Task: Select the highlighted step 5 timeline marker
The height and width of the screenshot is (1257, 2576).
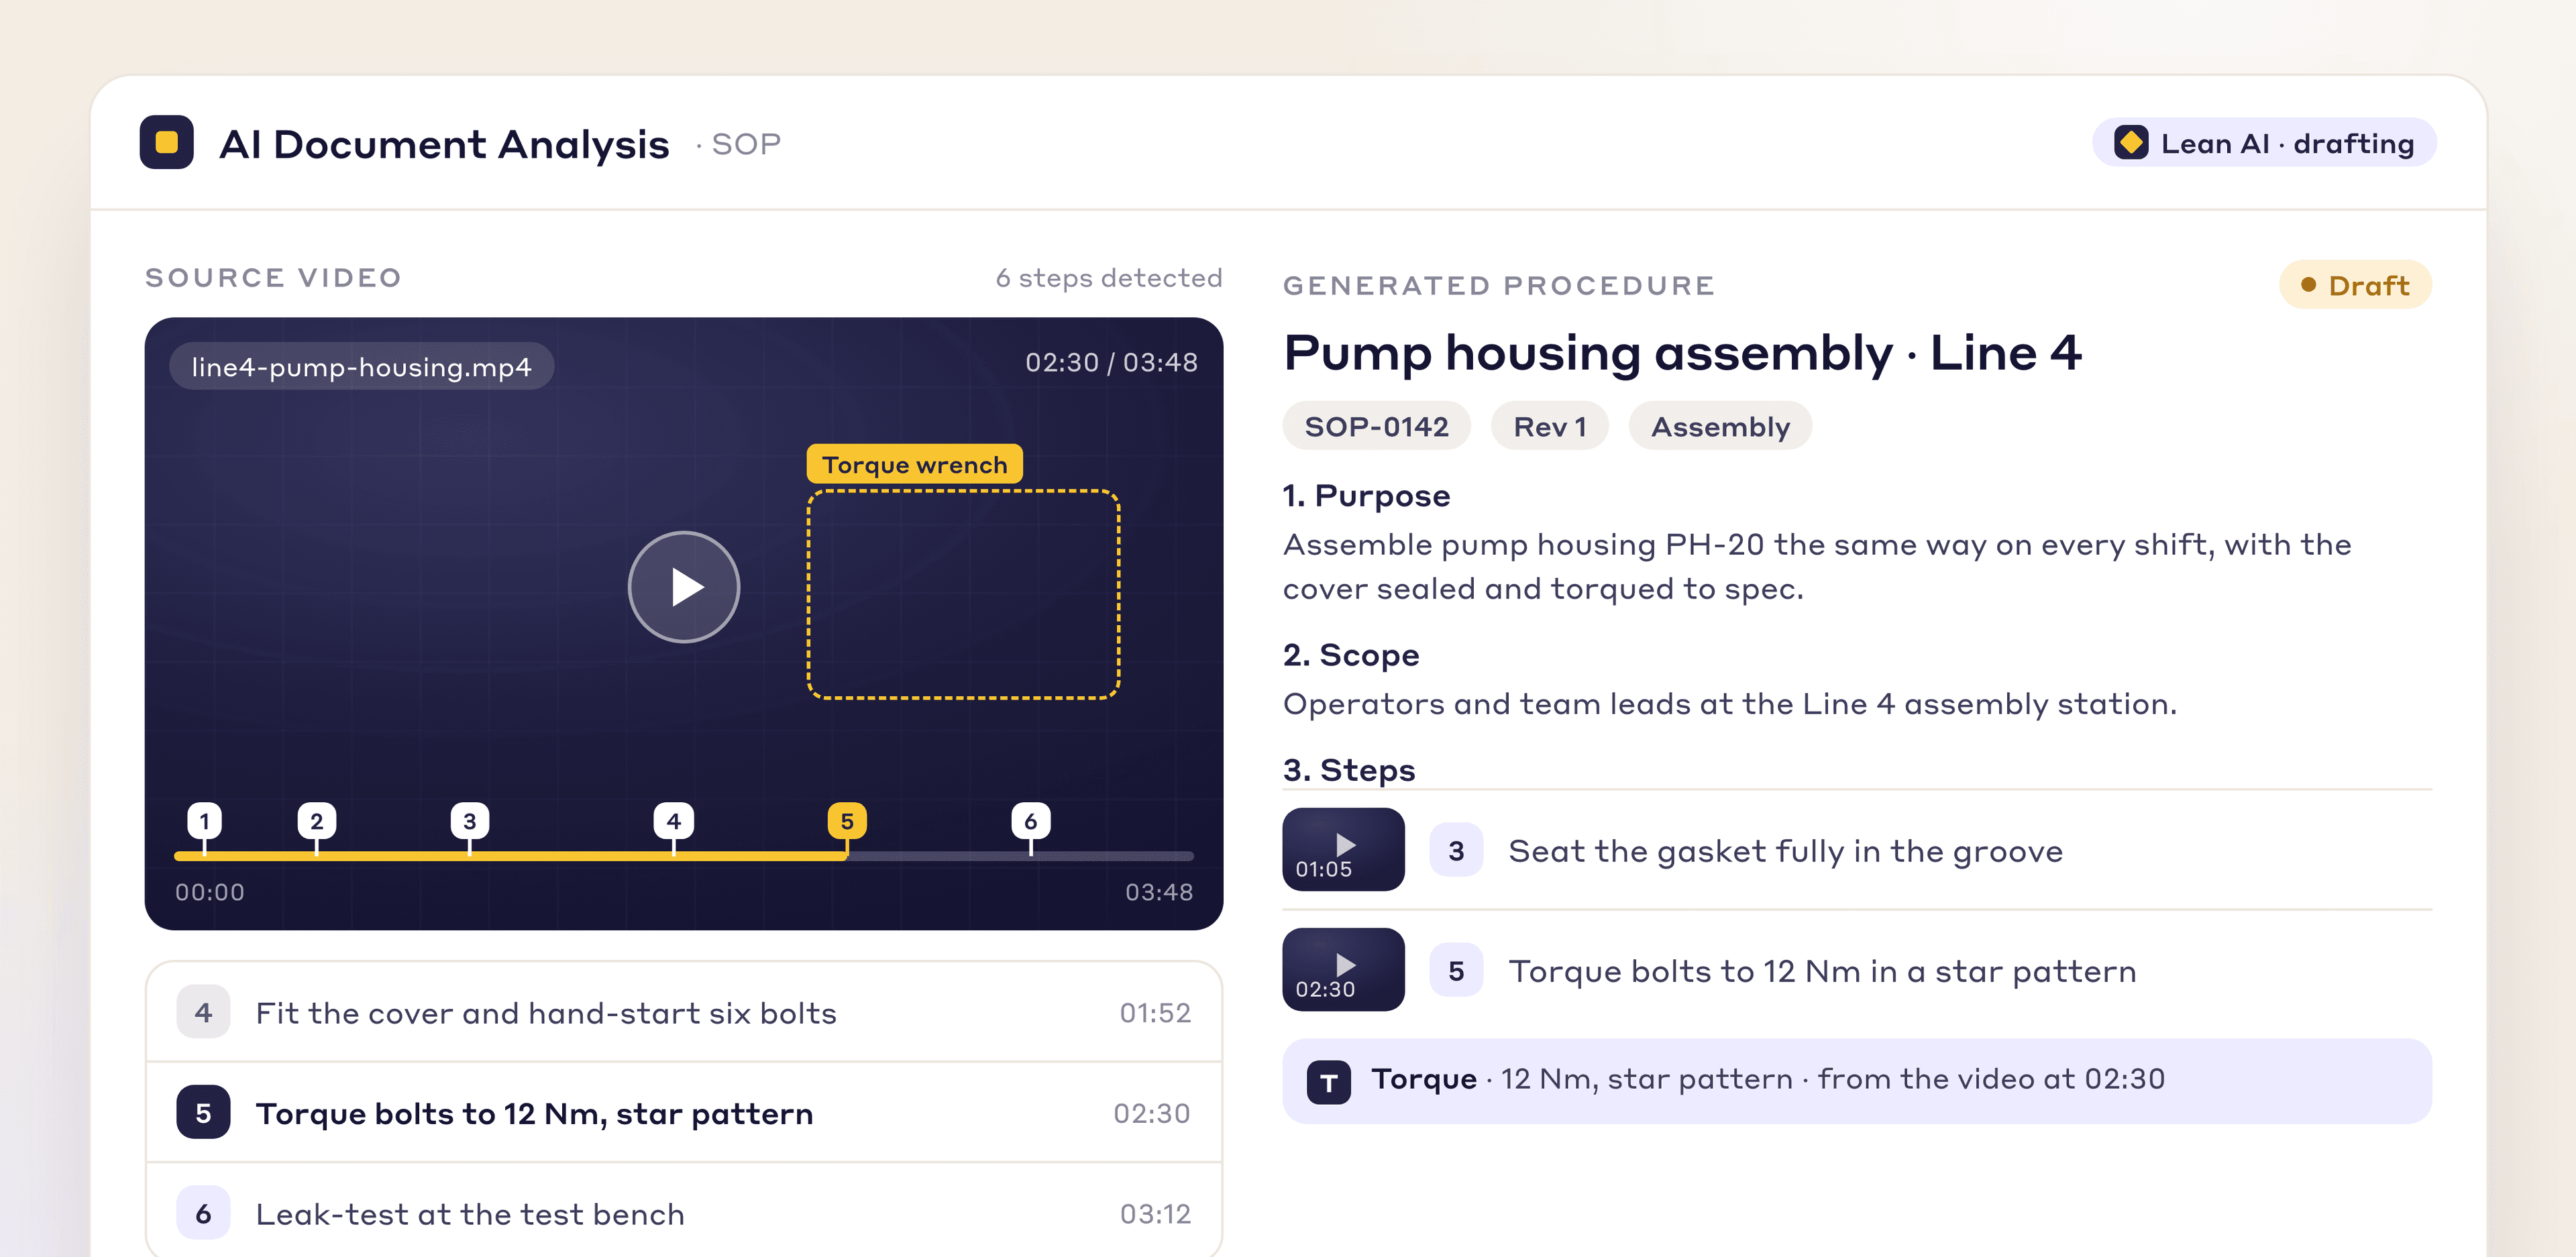Action: click(x=846, y=821)
